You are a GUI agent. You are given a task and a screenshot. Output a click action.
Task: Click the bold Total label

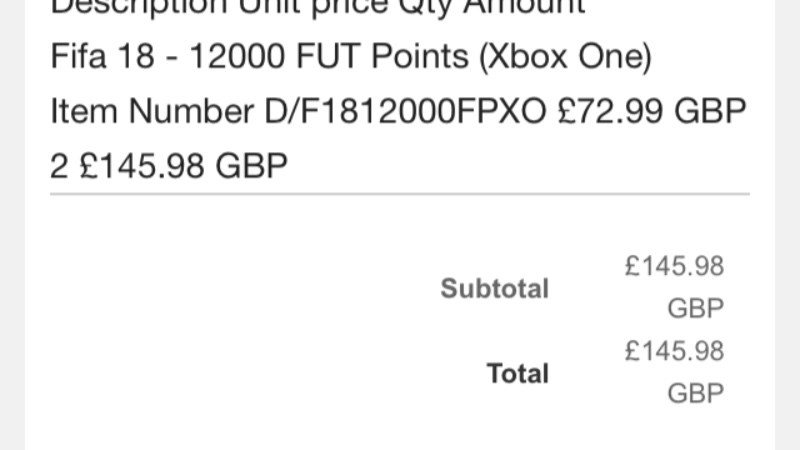click(518, 373)
